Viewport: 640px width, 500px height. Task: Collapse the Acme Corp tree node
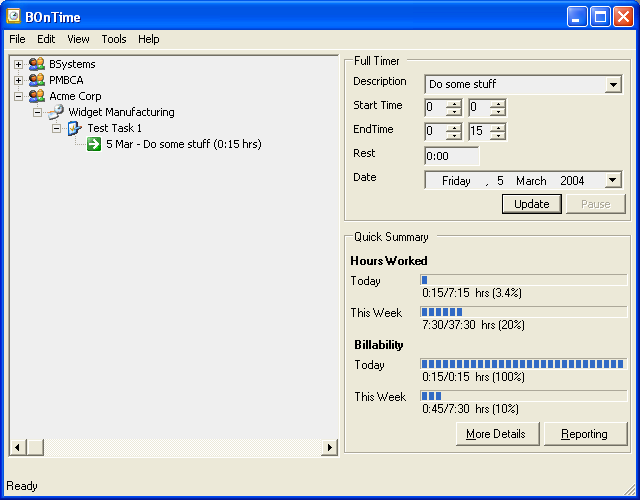tap(18, 96)
